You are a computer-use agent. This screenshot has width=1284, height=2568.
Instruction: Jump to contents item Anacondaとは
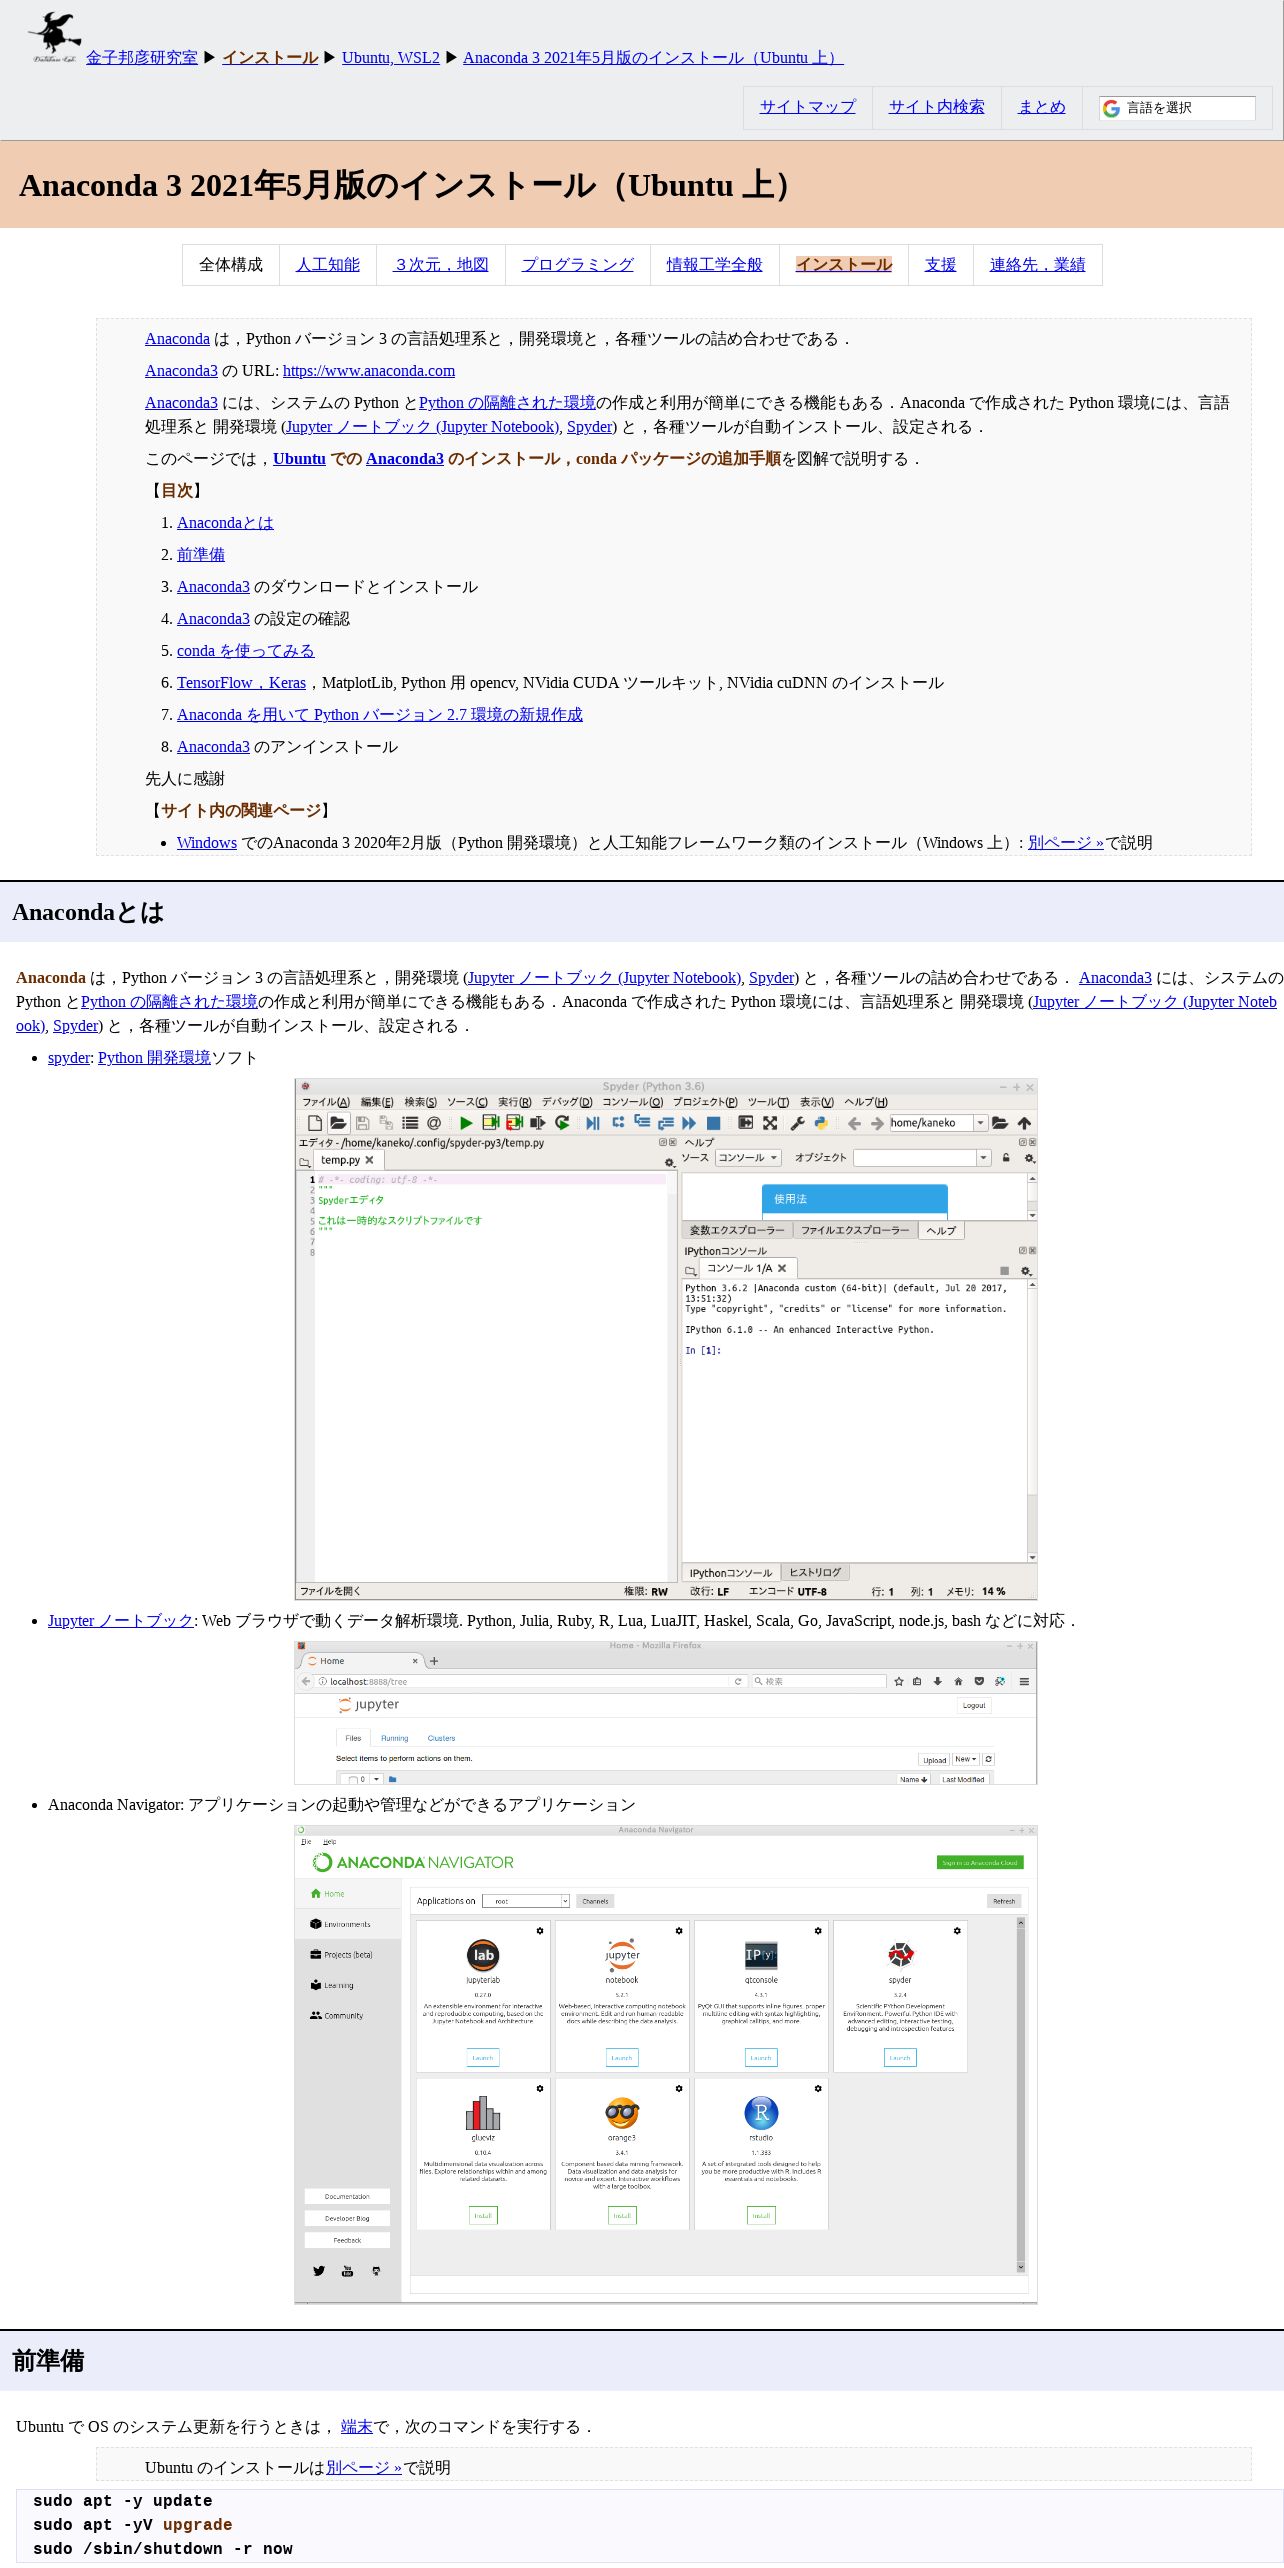tap(225, 523)
